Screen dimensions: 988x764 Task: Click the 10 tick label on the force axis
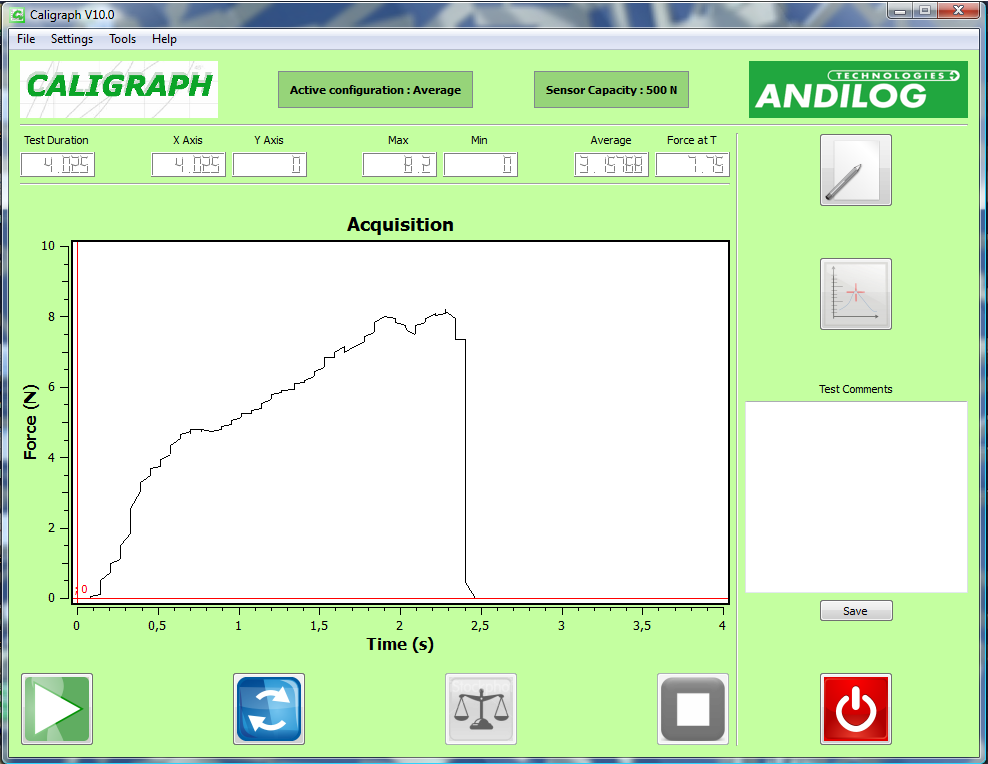[48, 246]
